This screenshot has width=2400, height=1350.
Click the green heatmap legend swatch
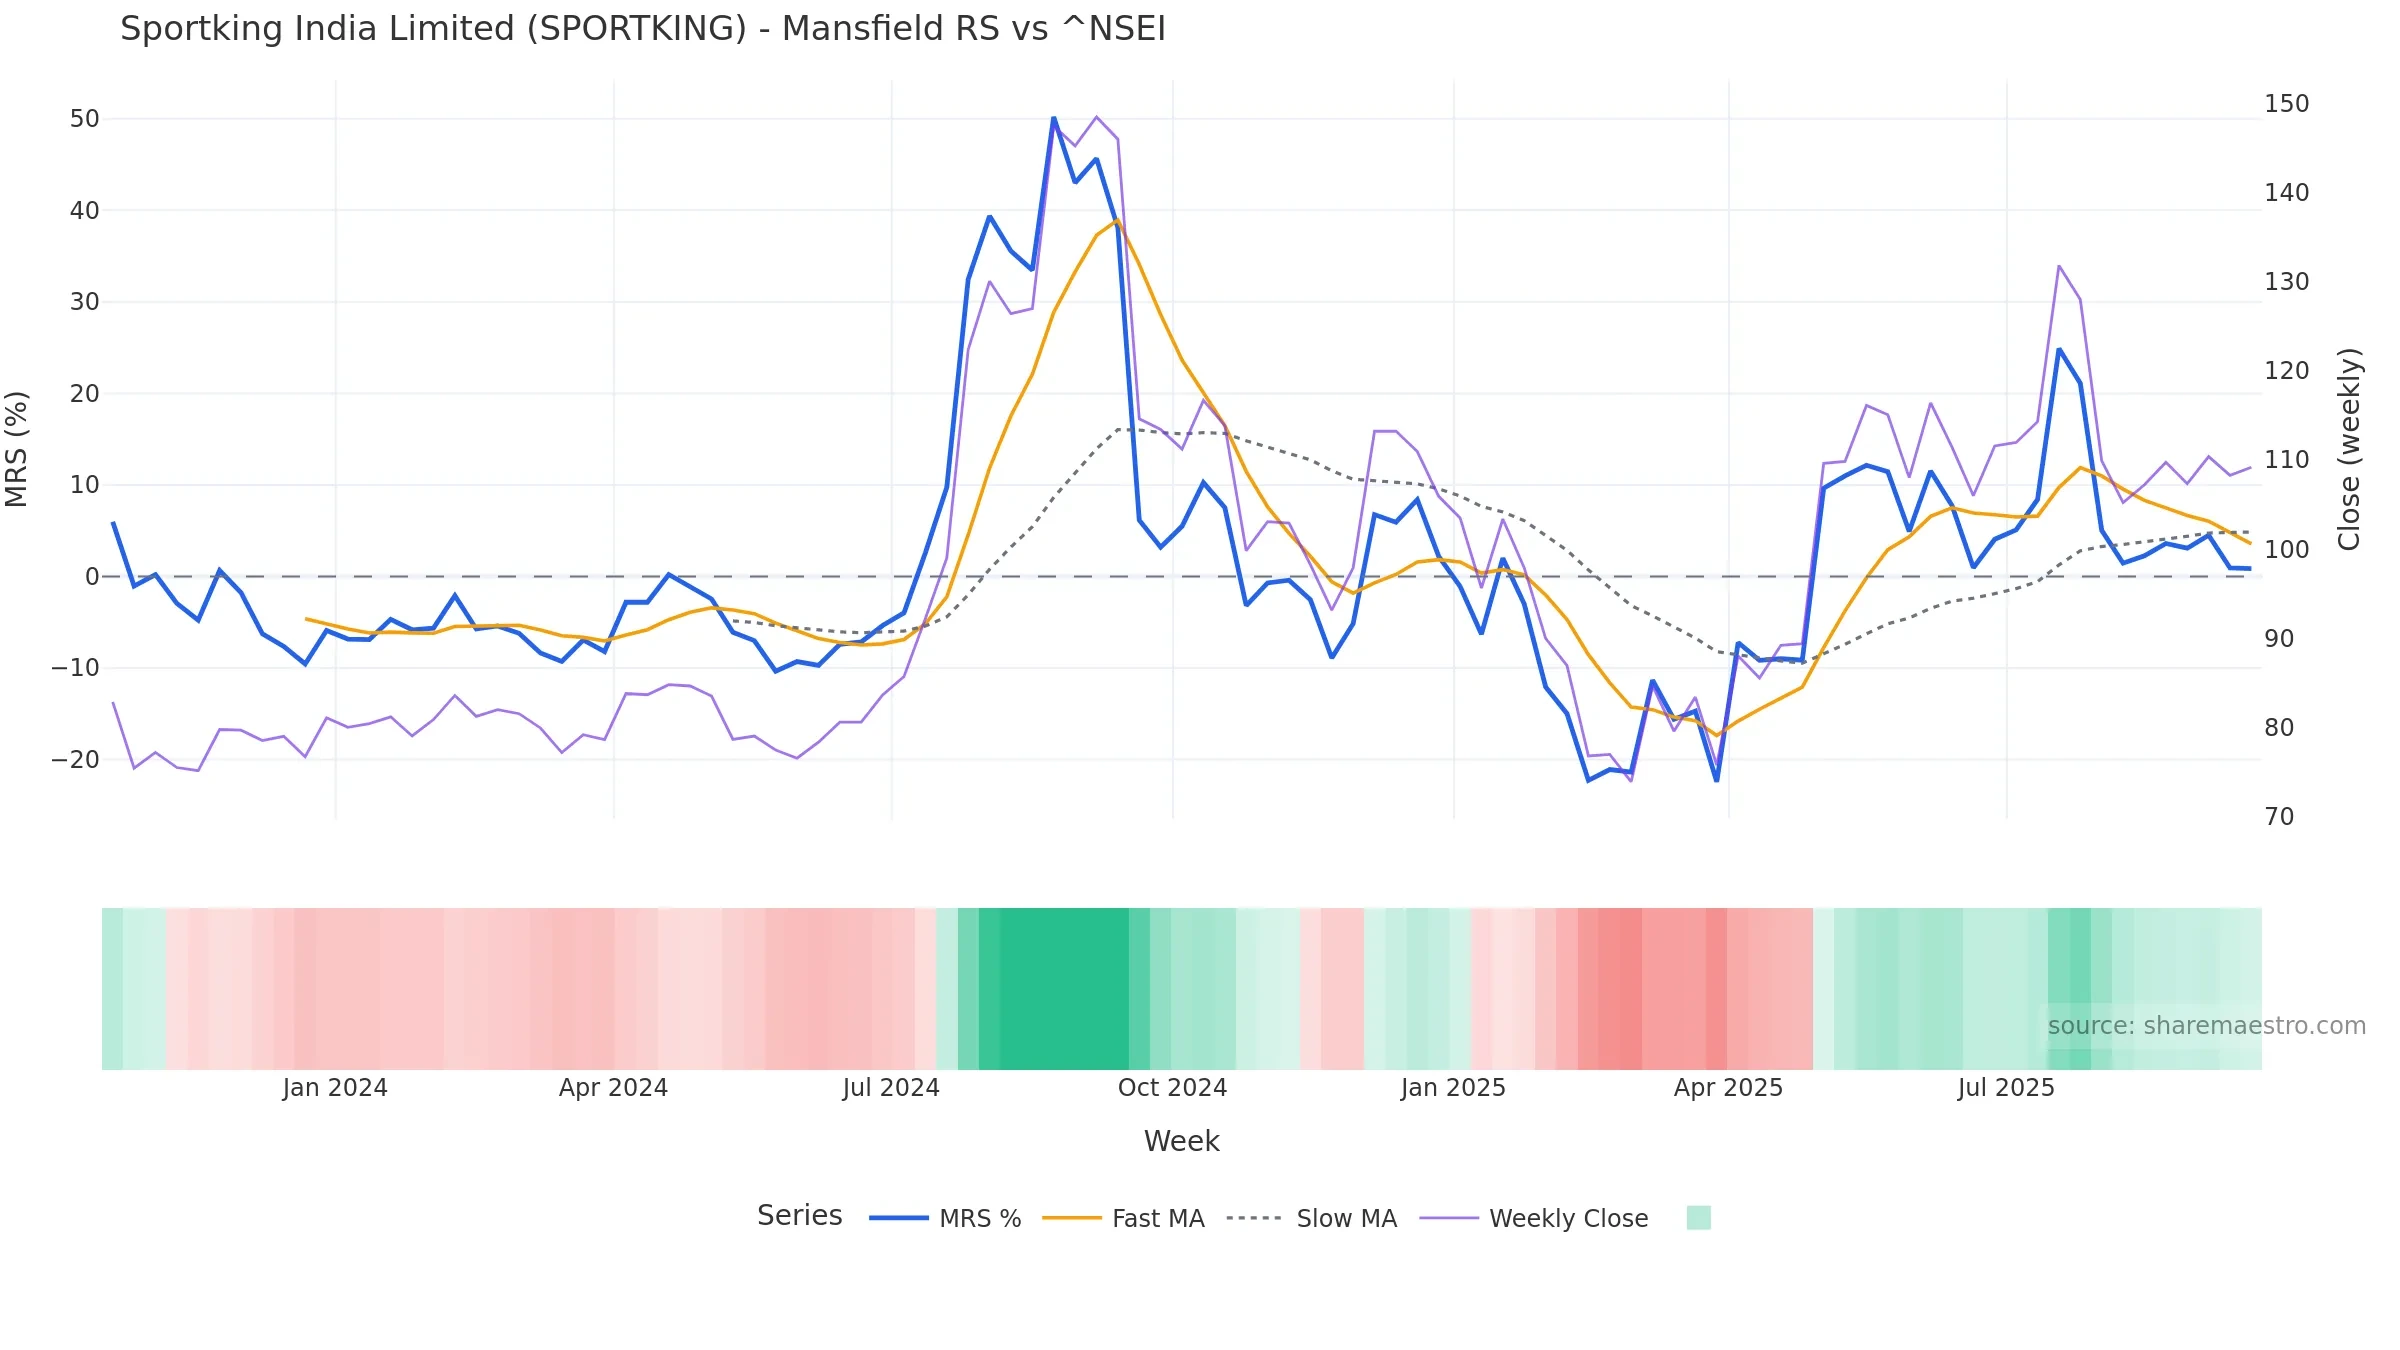click(1698, 1217)
